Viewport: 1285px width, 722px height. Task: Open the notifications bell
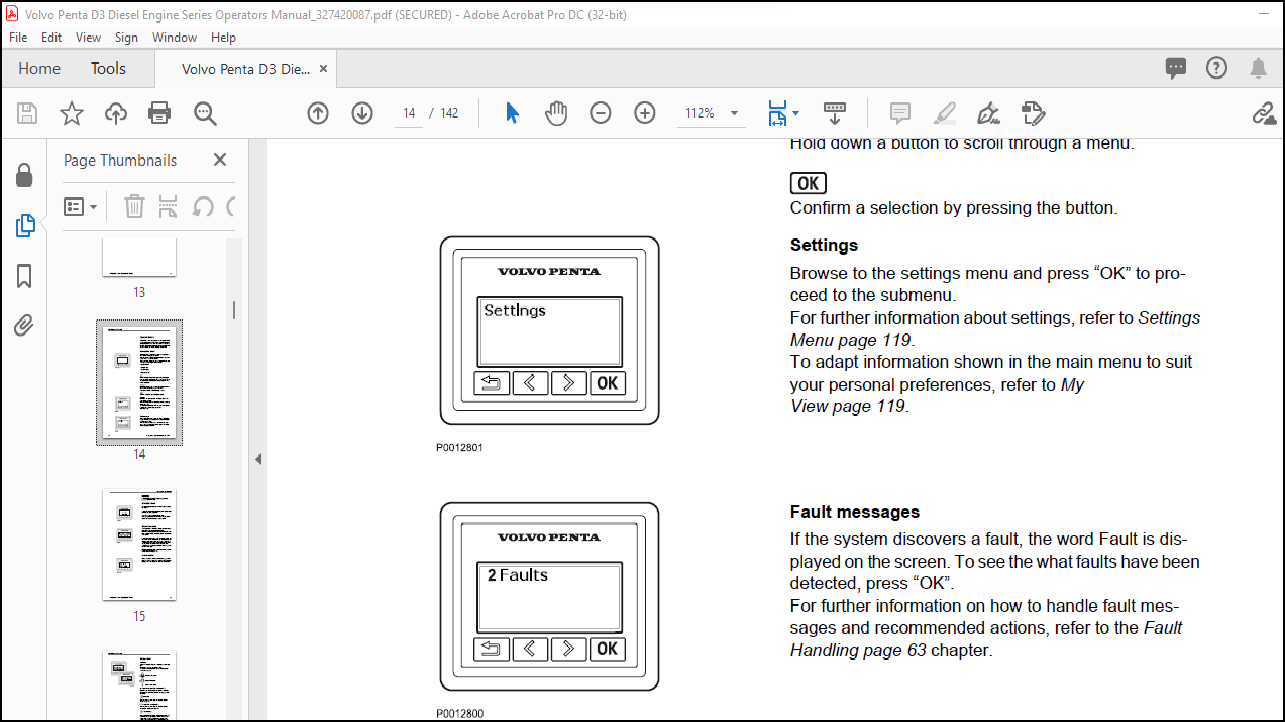1258,68
